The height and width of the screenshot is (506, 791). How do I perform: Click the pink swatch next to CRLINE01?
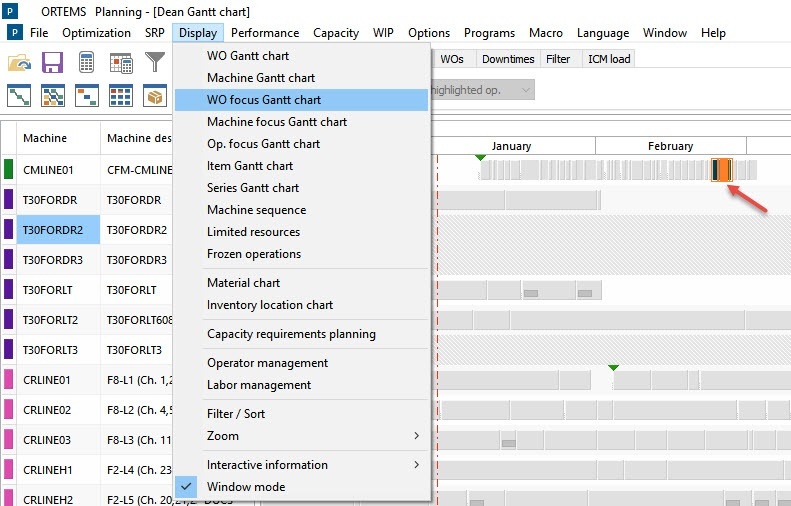click(8, 379)
